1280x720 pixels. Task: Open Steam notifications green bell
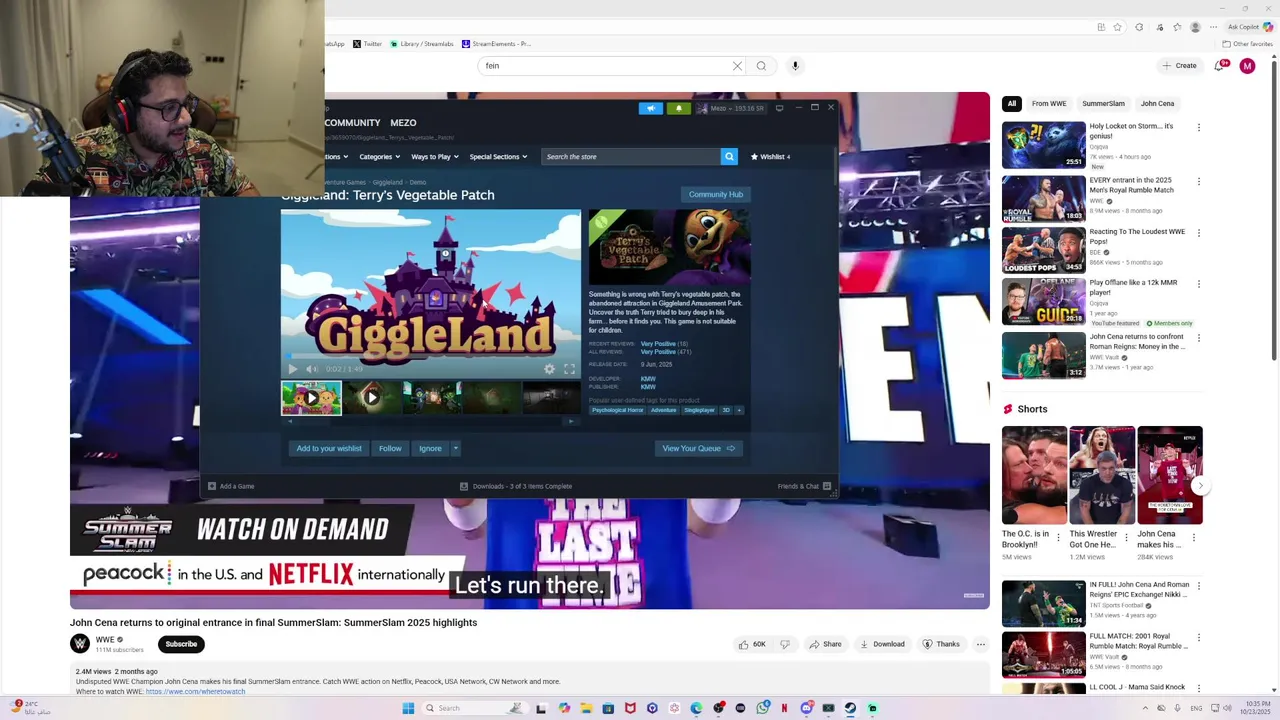tap(679, 108)
